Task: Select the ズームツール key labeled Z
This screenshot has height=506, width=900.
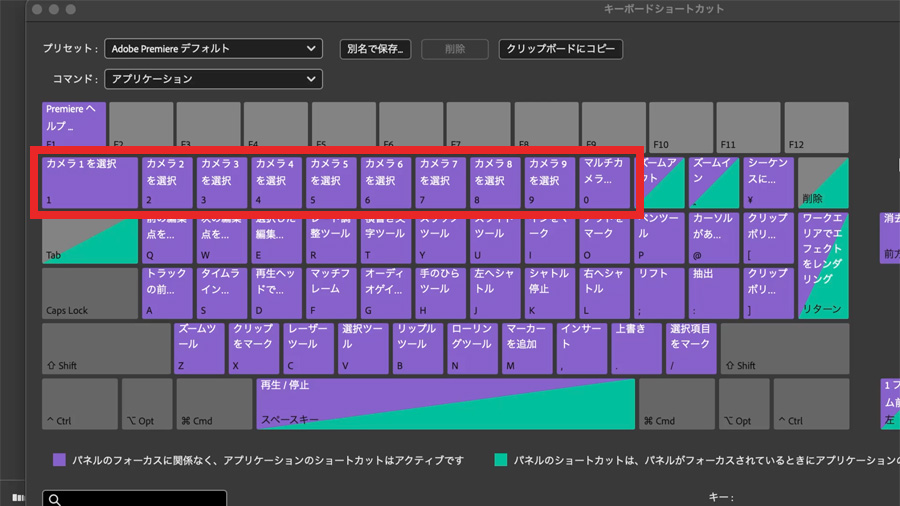Action: (199, 348)
